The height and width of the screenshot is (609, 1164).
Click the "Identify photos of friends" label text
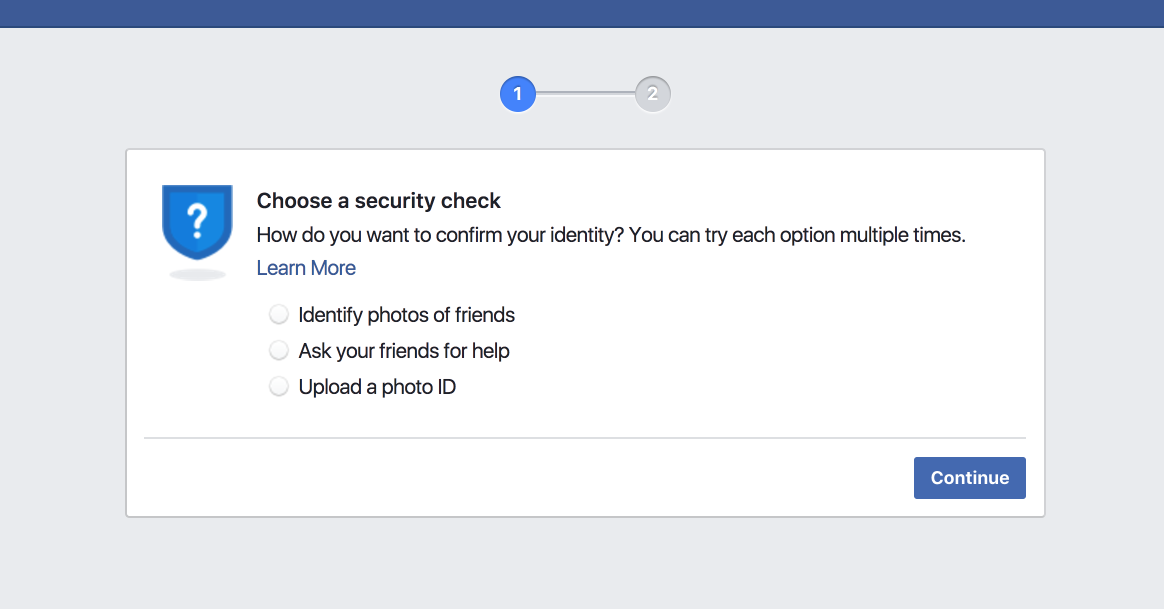(406, 315)
